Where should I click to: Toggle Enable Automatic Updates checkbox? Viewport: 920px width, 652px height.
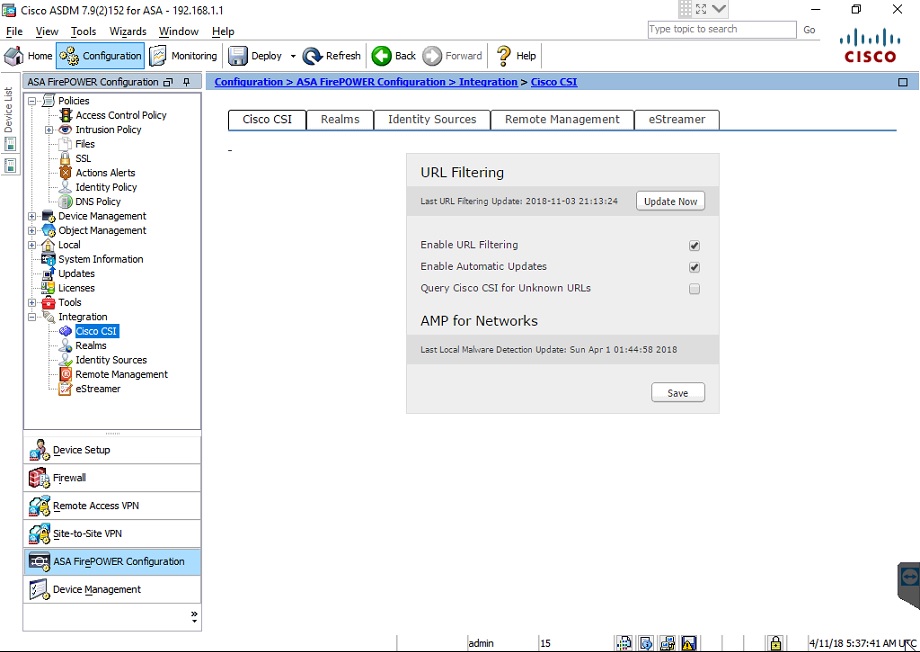(x=694, y=267)
